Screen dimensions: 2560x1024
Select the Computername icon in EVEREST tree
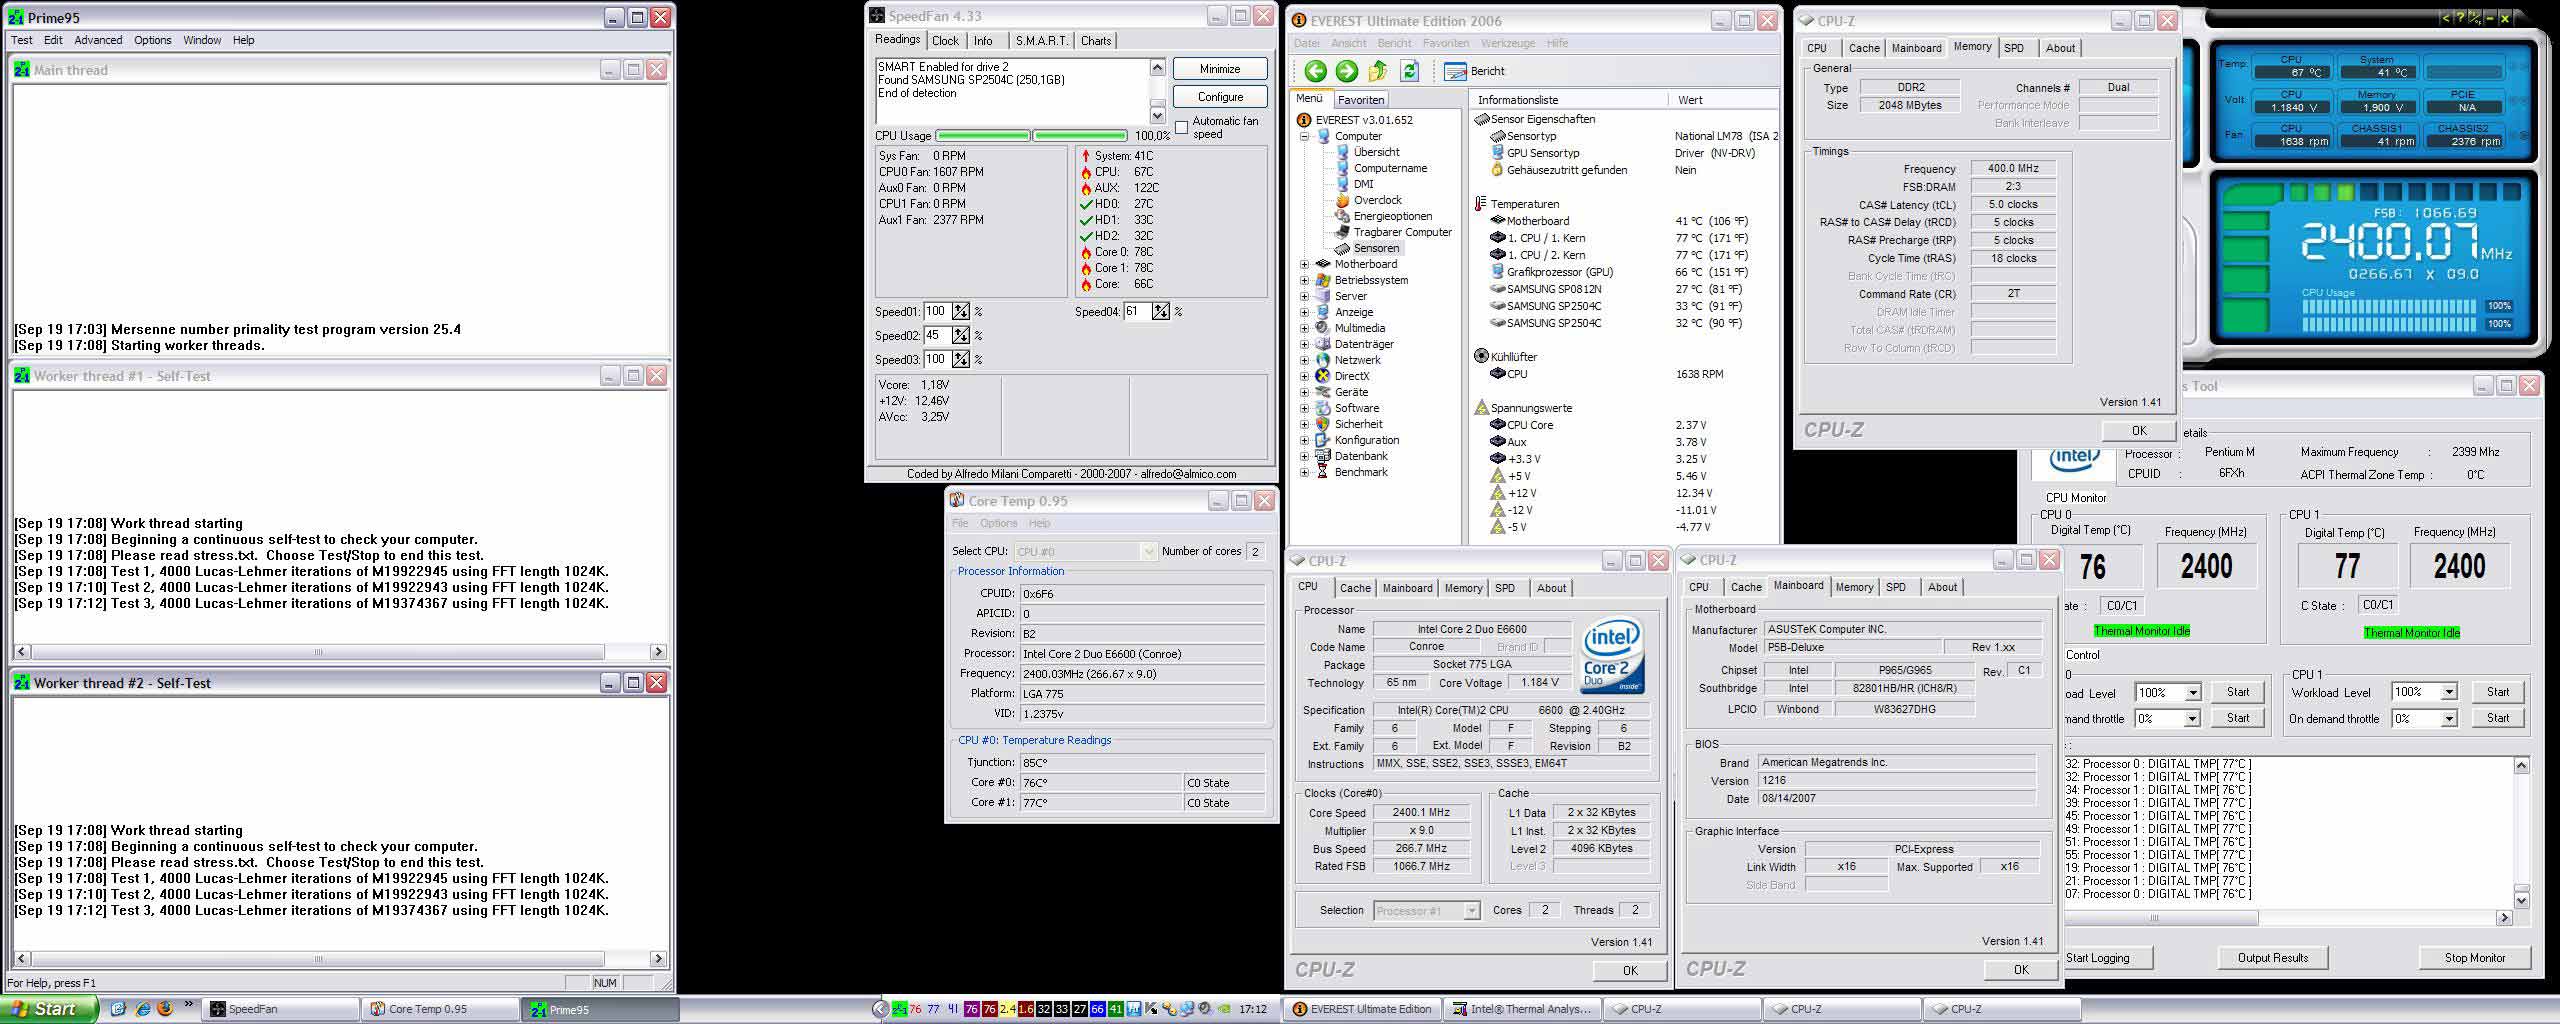[x=1342, y=168]
